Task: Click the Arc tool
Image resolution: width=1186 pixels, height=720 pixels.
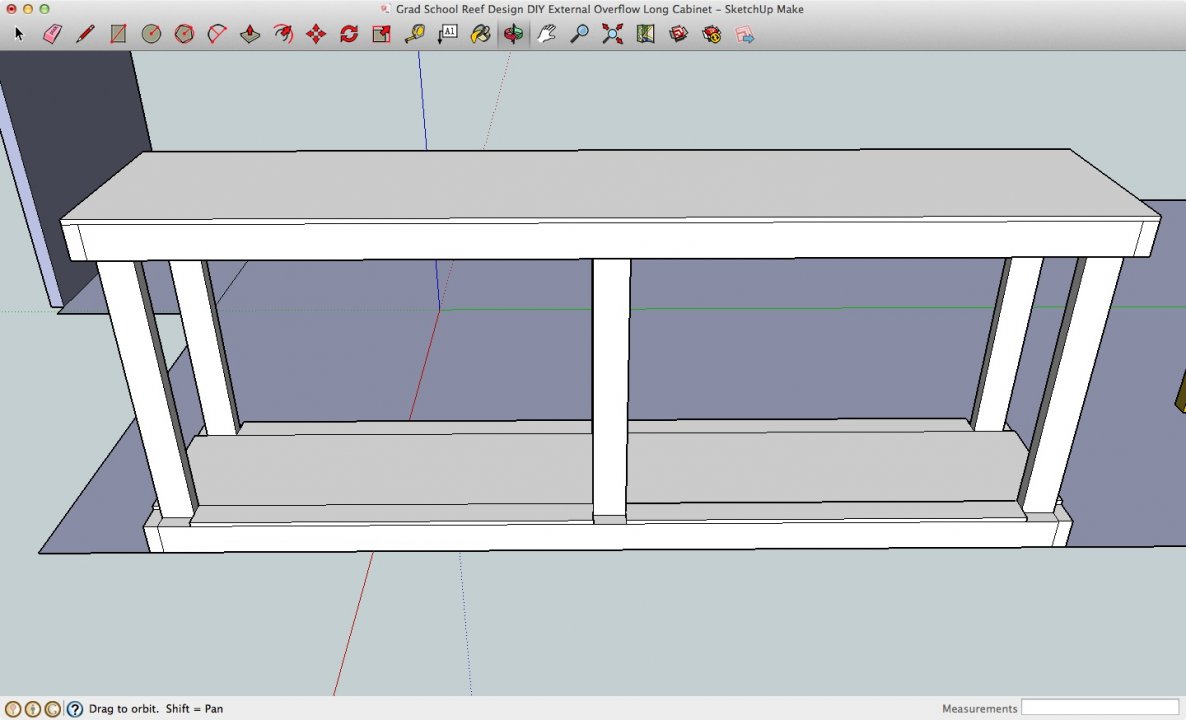Action: (217, 34)
